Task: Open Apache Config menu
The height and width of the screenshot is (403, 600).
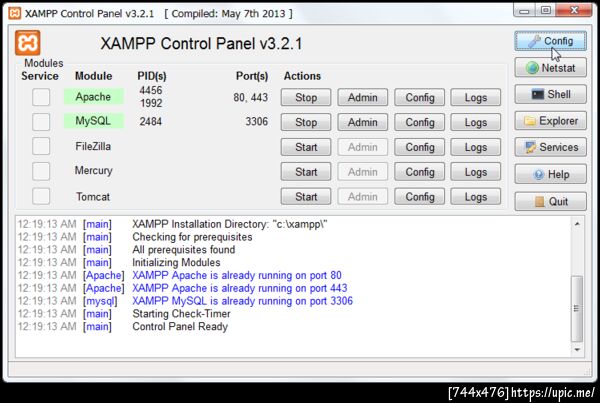Action: point(419,98)
